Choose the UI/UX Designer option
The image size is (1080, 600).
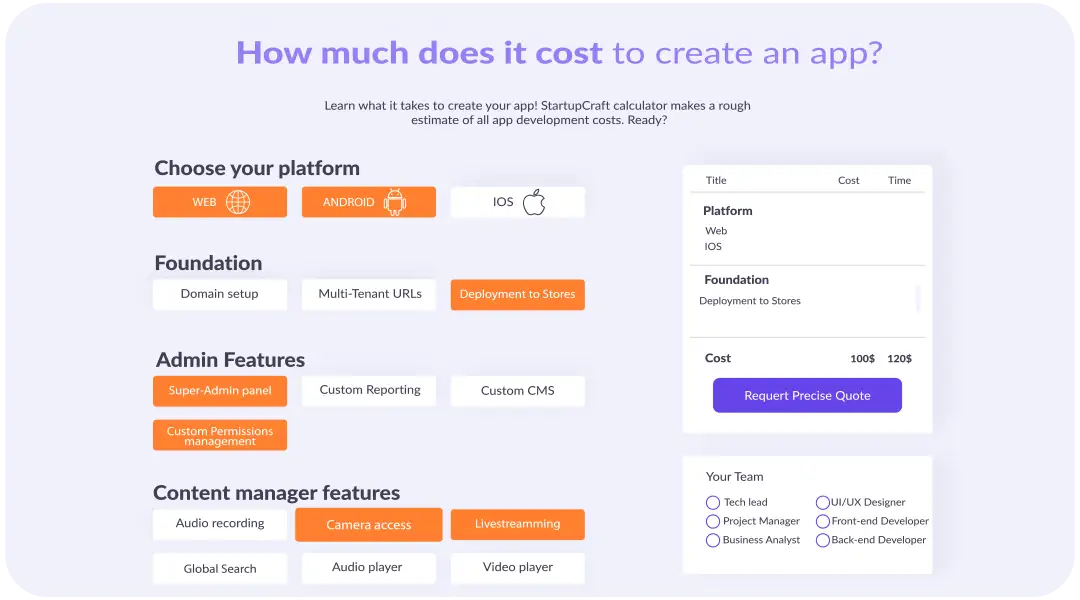click(823, 503)
